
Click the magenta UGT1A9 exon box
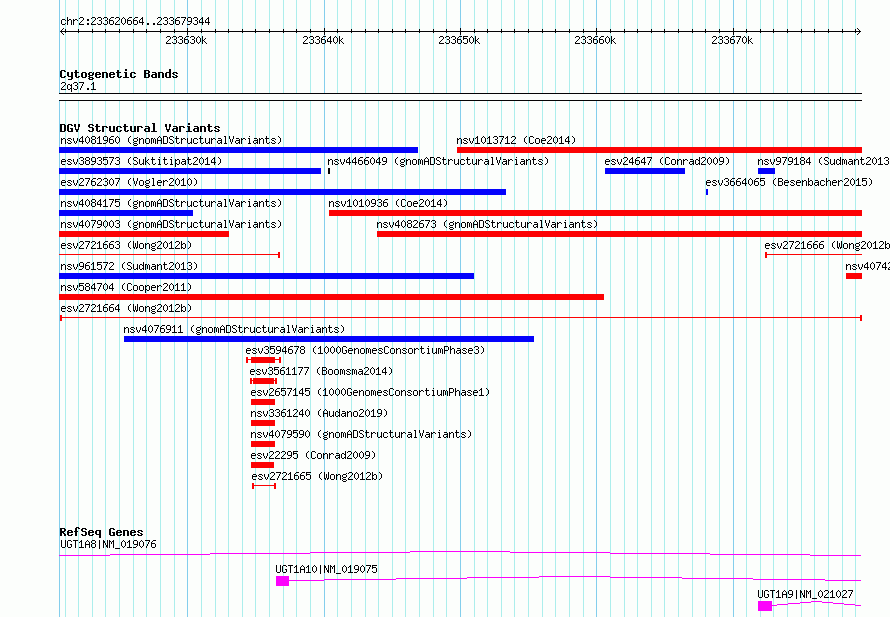click(765, 606)
